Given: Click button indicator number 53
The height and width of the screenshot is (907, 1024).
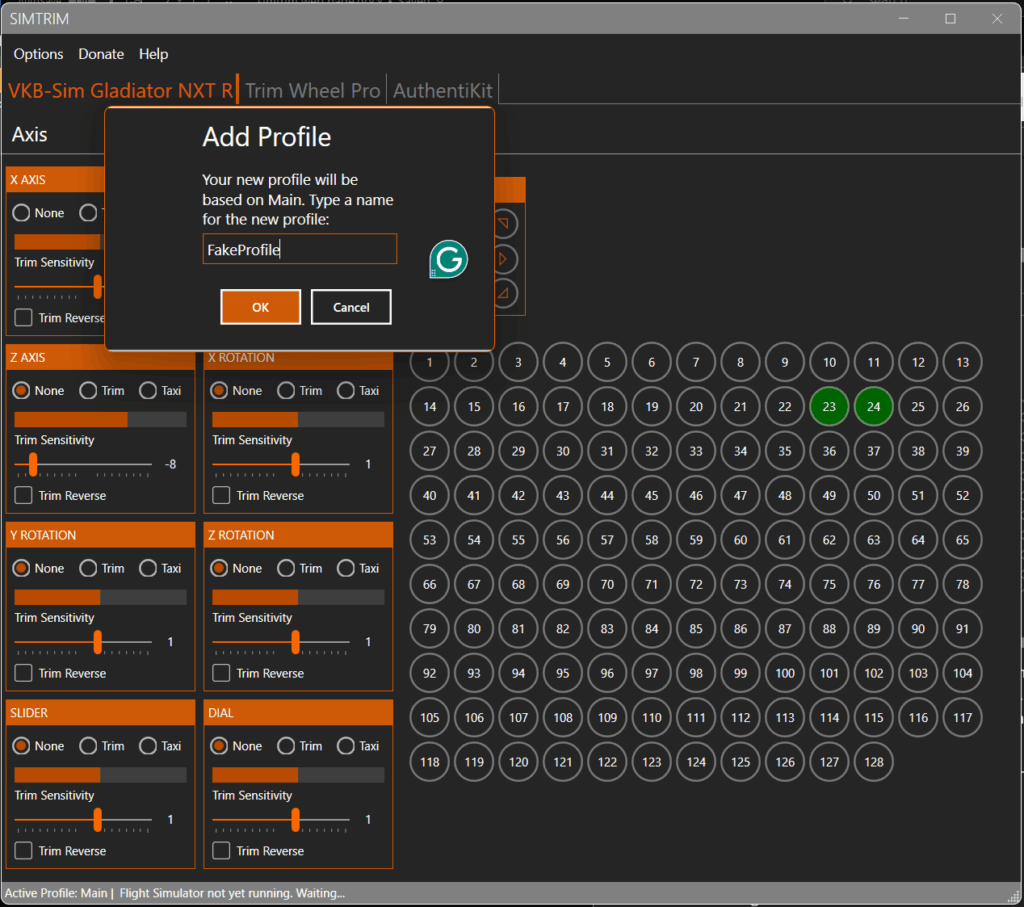Looking at the screenshot, I should [x=429, y=539].
